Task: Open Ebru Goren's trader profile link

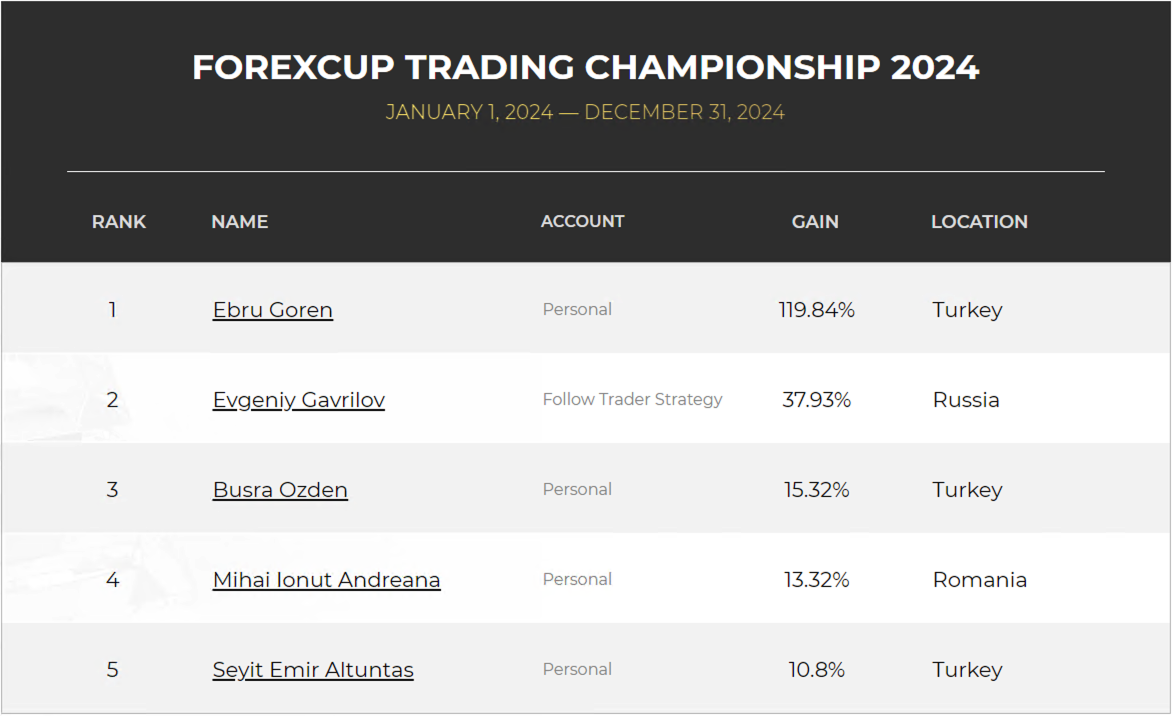Action: 272,310
